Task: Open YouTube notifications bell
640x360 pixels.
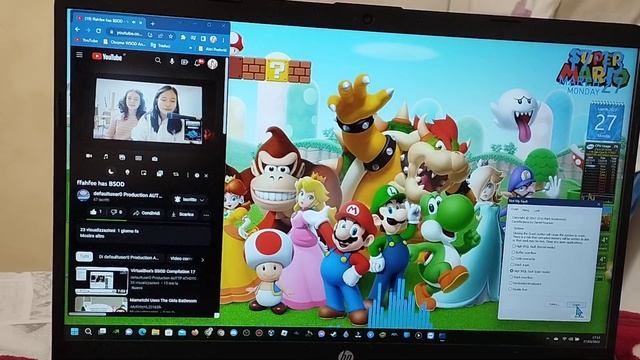Action: click(x=198, y=62)
